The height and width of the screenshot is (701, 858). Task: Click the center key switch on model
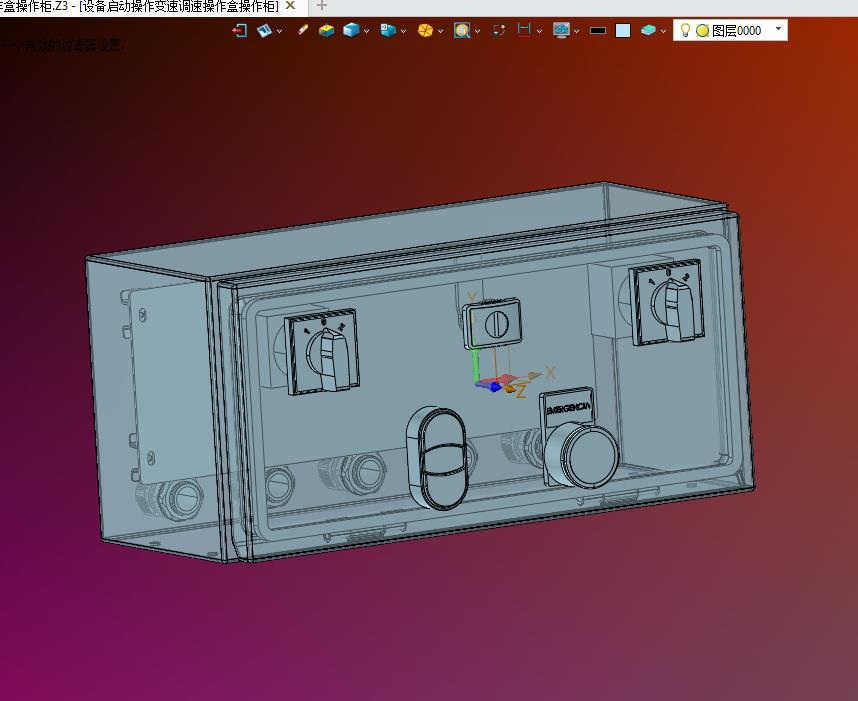pos(493,323)
